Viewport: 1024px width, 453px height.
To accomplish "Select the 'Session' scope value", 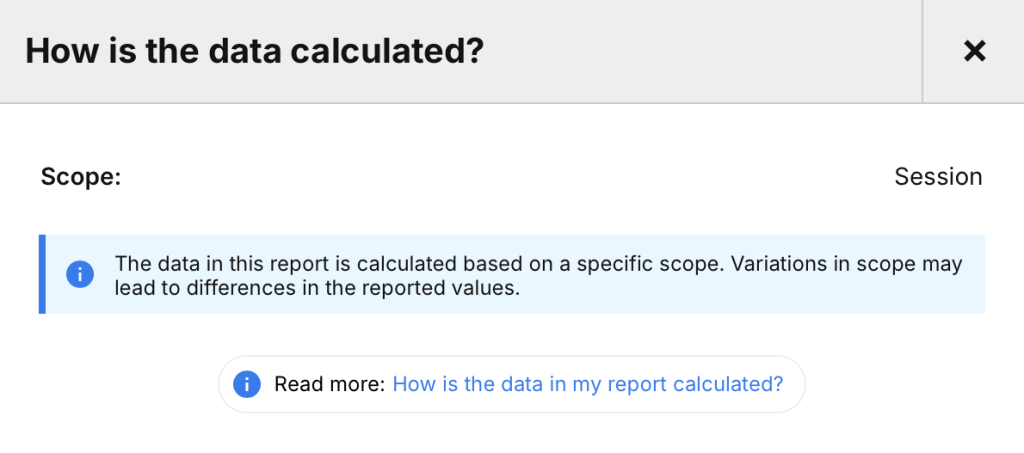I will tap(938, 177).
